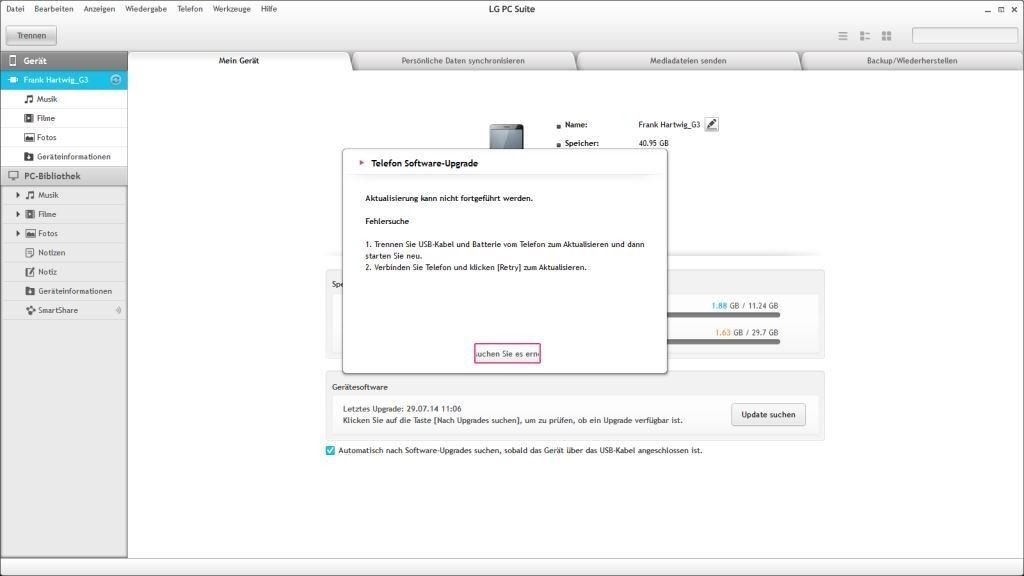1024x576 pixels.
Task: Click the Notizen list icon
Action: (x=30, y=253)
